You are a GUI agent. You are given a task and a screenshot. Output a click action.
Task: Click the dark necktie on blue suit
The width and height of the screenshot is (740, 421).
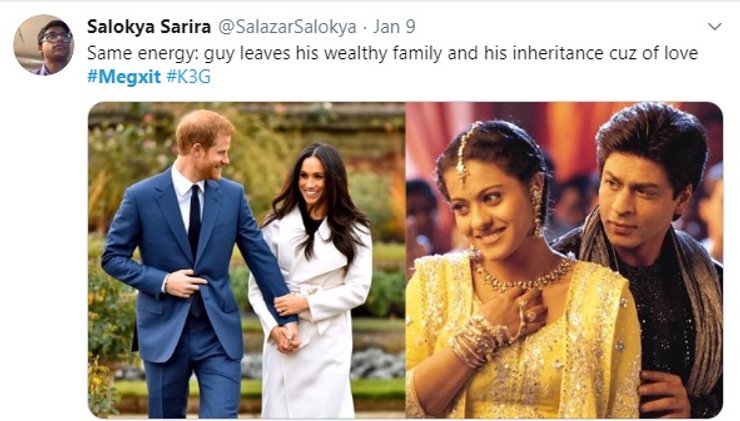pyautogui.click(x=195, y=222)
